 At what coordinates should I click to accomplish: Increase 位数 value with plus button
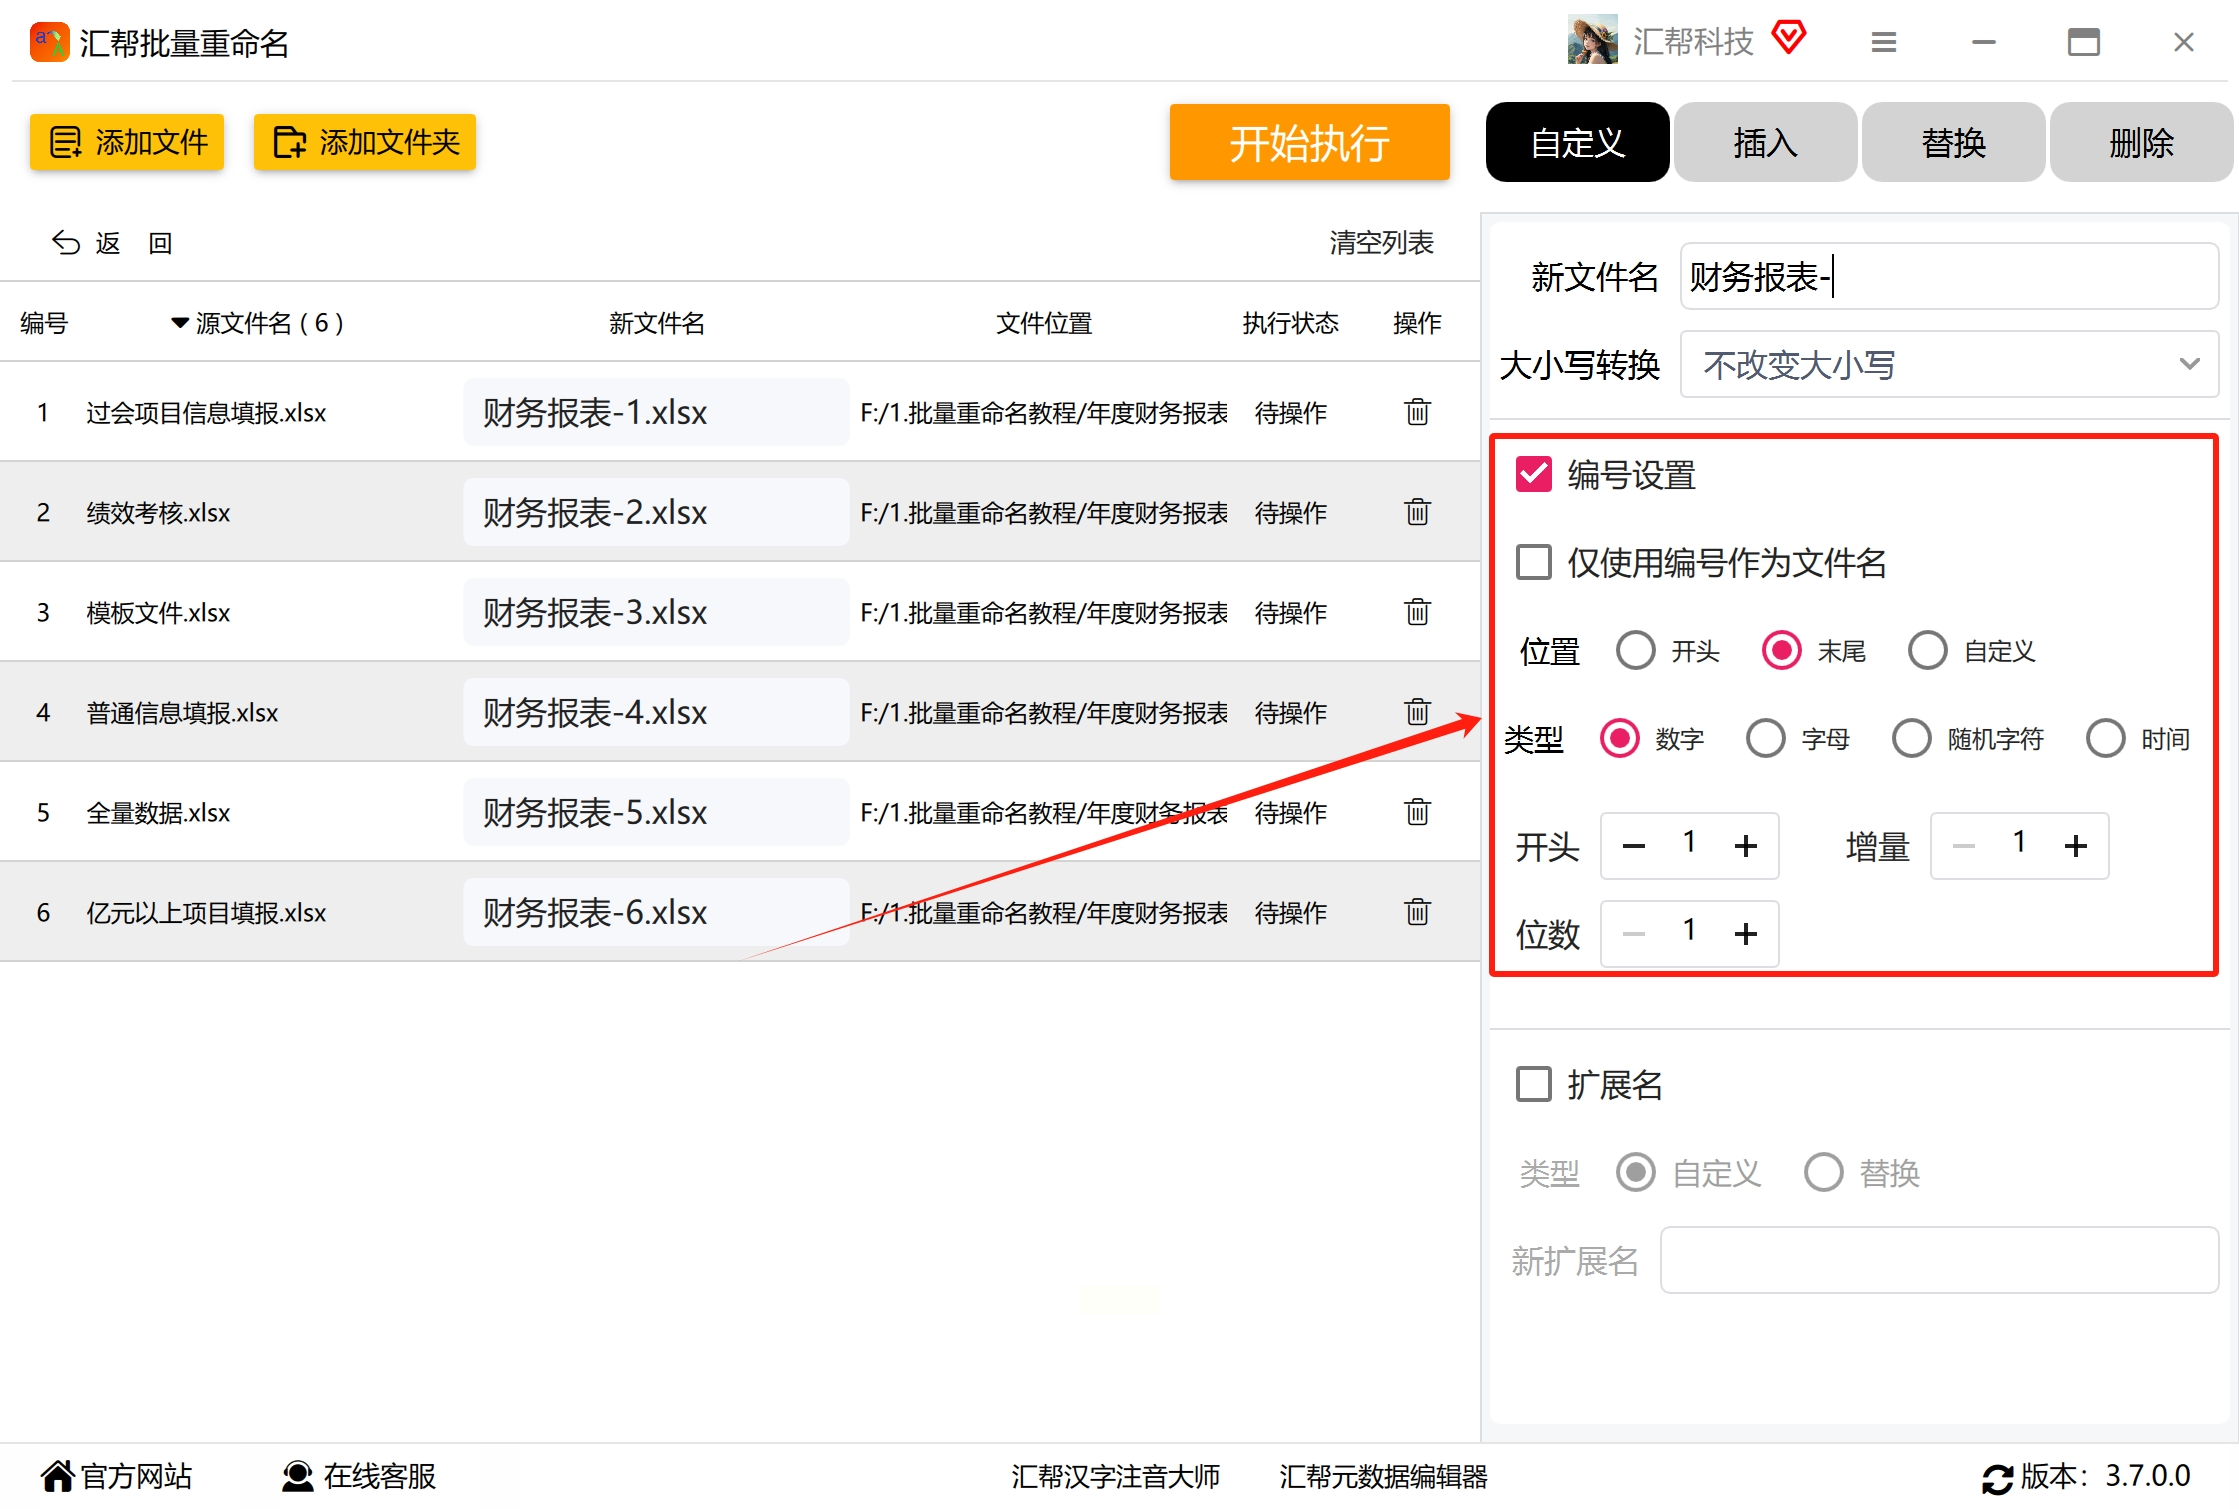(1745, 934)
